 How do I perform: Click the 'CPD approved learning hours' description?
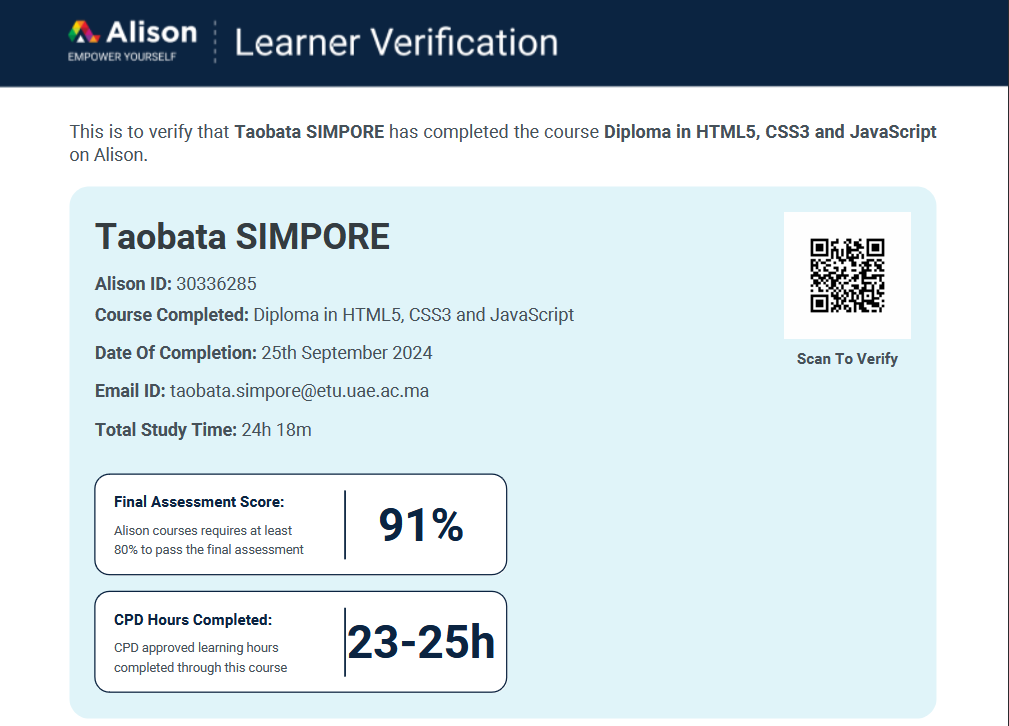200,657
